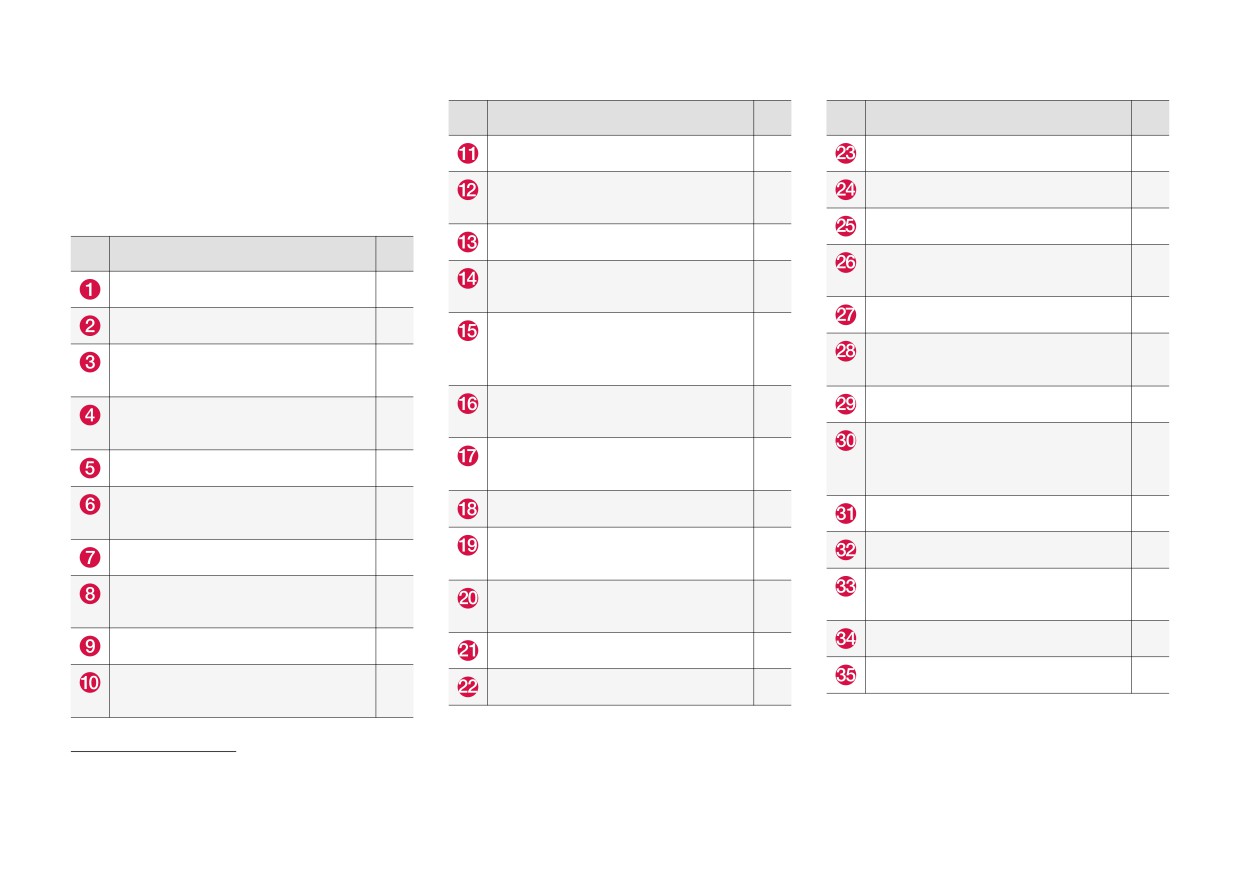Image resolution: width=1239 pixels, height=872 pixels.
Task: Click the red number 35 badge
Action: (846, 675)
